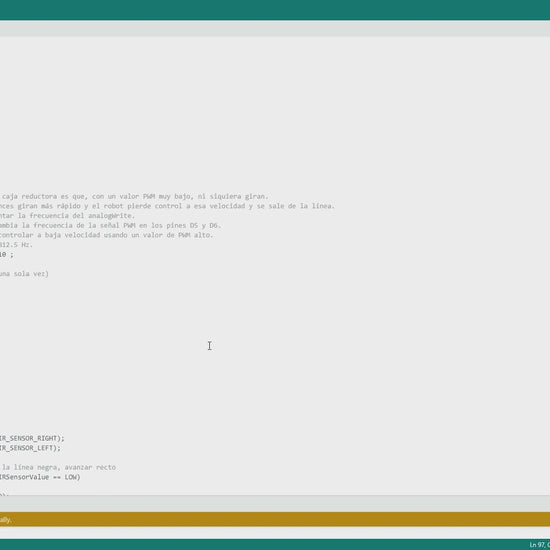Place cursor on 'se sale de la línea.' comment
This screenshot has height=550, width=550.
296,206
